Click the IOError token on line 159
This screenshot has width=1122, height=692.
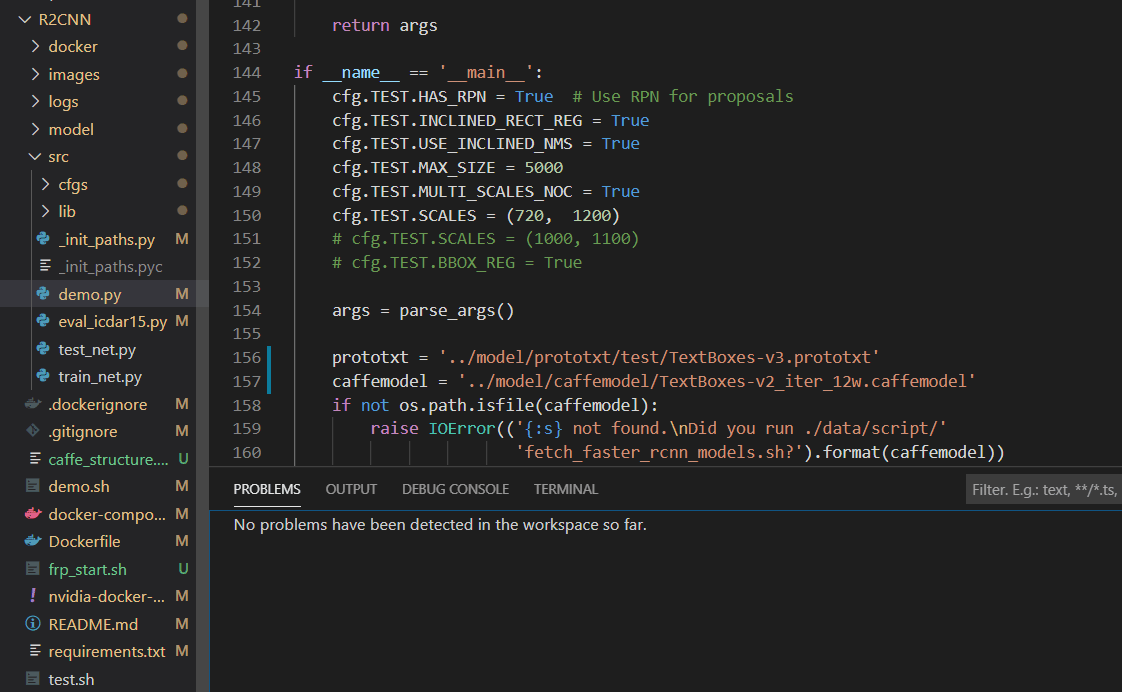462,429
